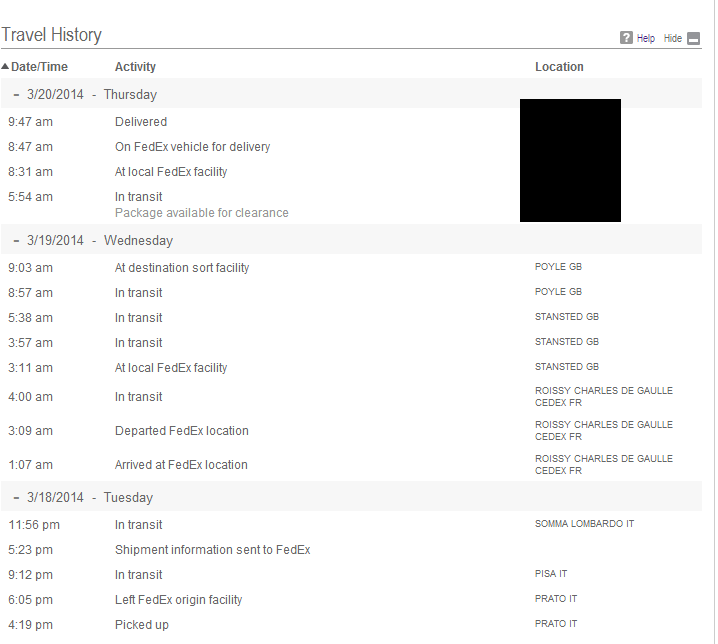The width and height of the screenshot is (718, 644).
Task: Click STANSTED GB location at 5:38 am
Action: pos(567,317)
